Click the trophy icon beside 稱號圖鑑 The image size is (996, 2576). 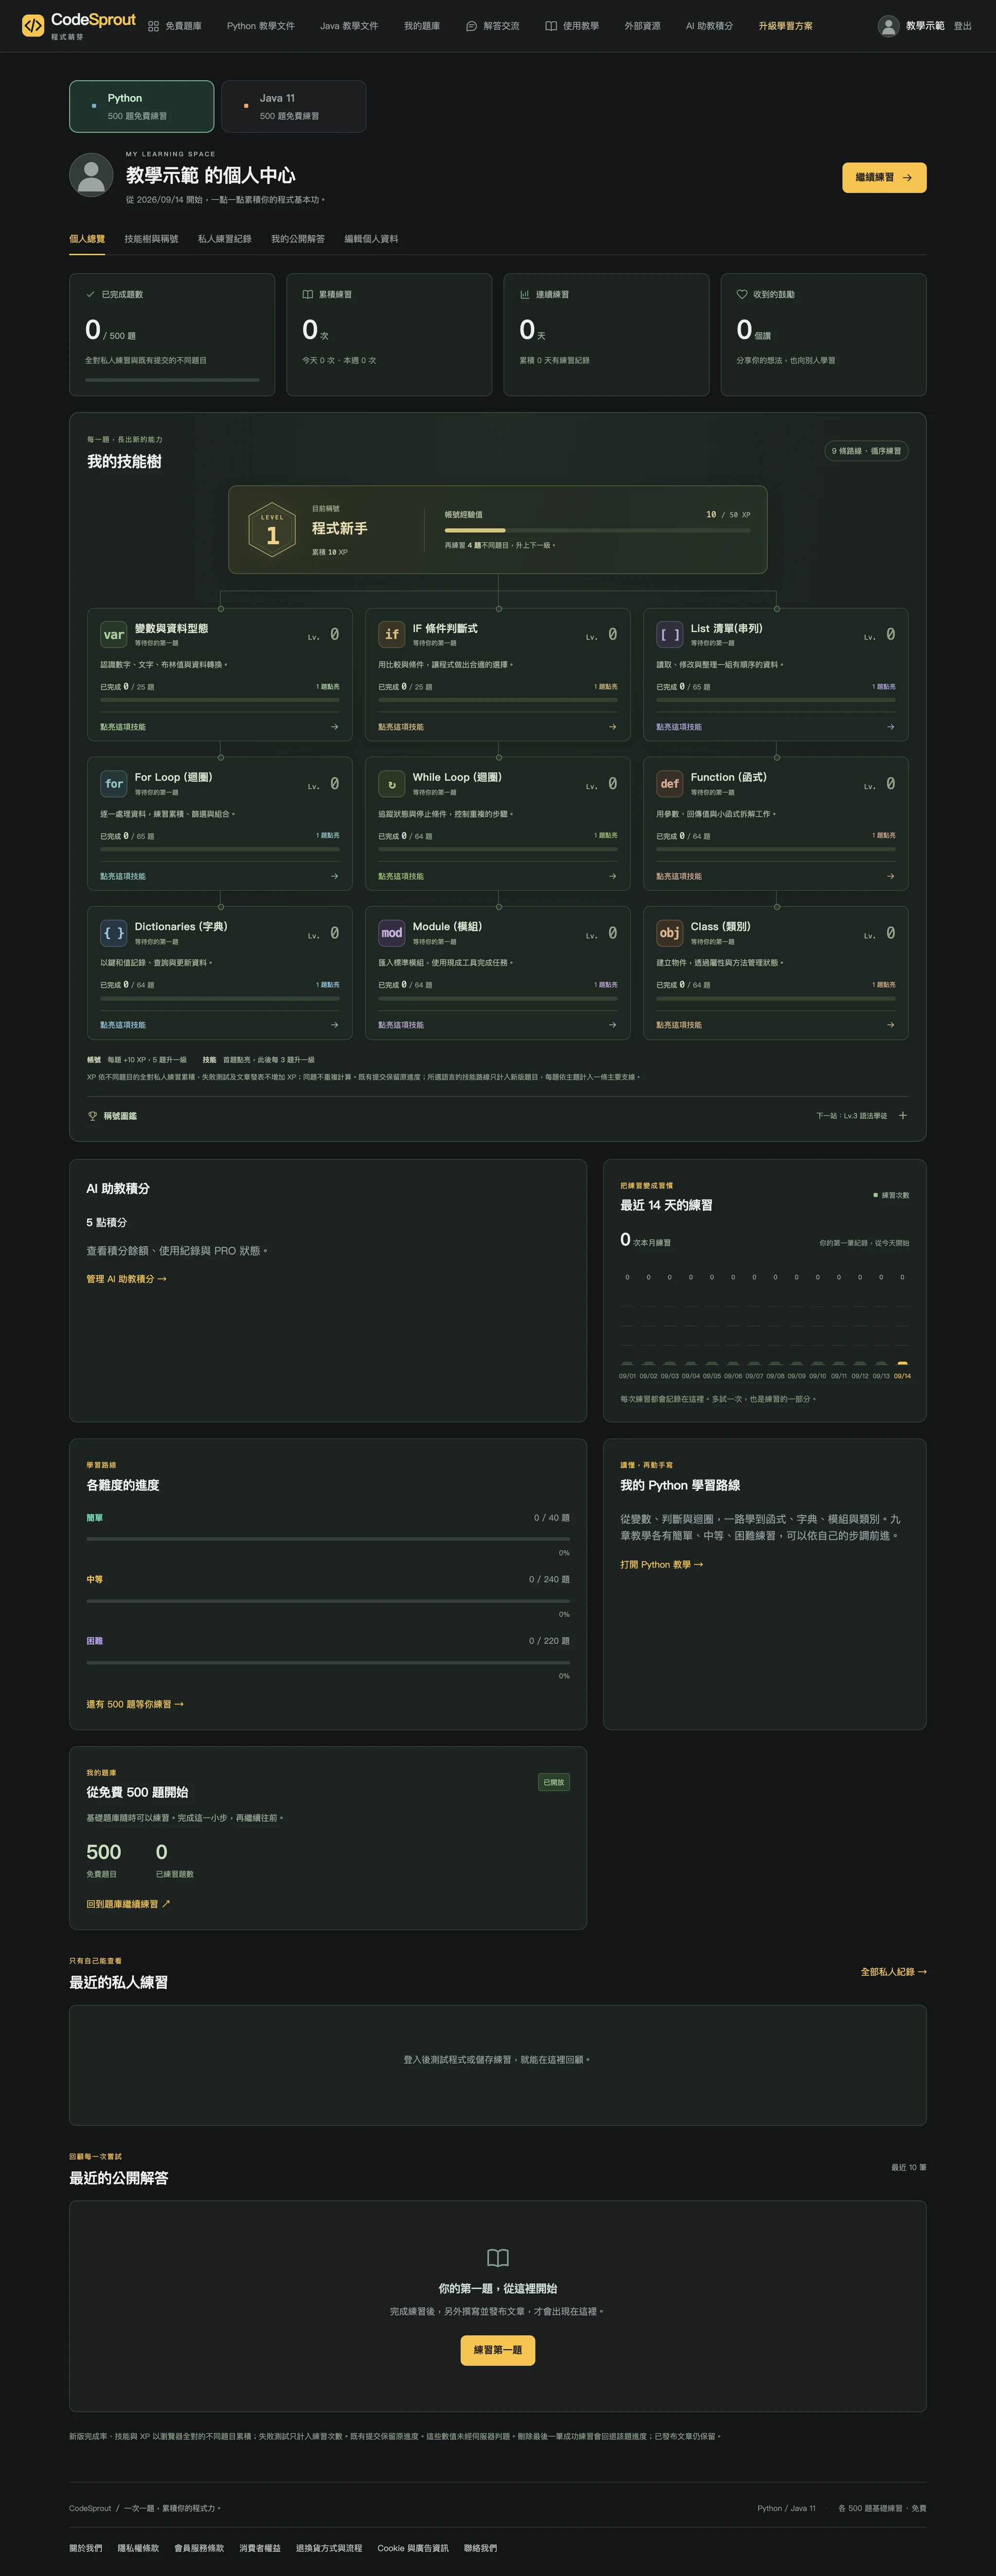[93, 1116]
